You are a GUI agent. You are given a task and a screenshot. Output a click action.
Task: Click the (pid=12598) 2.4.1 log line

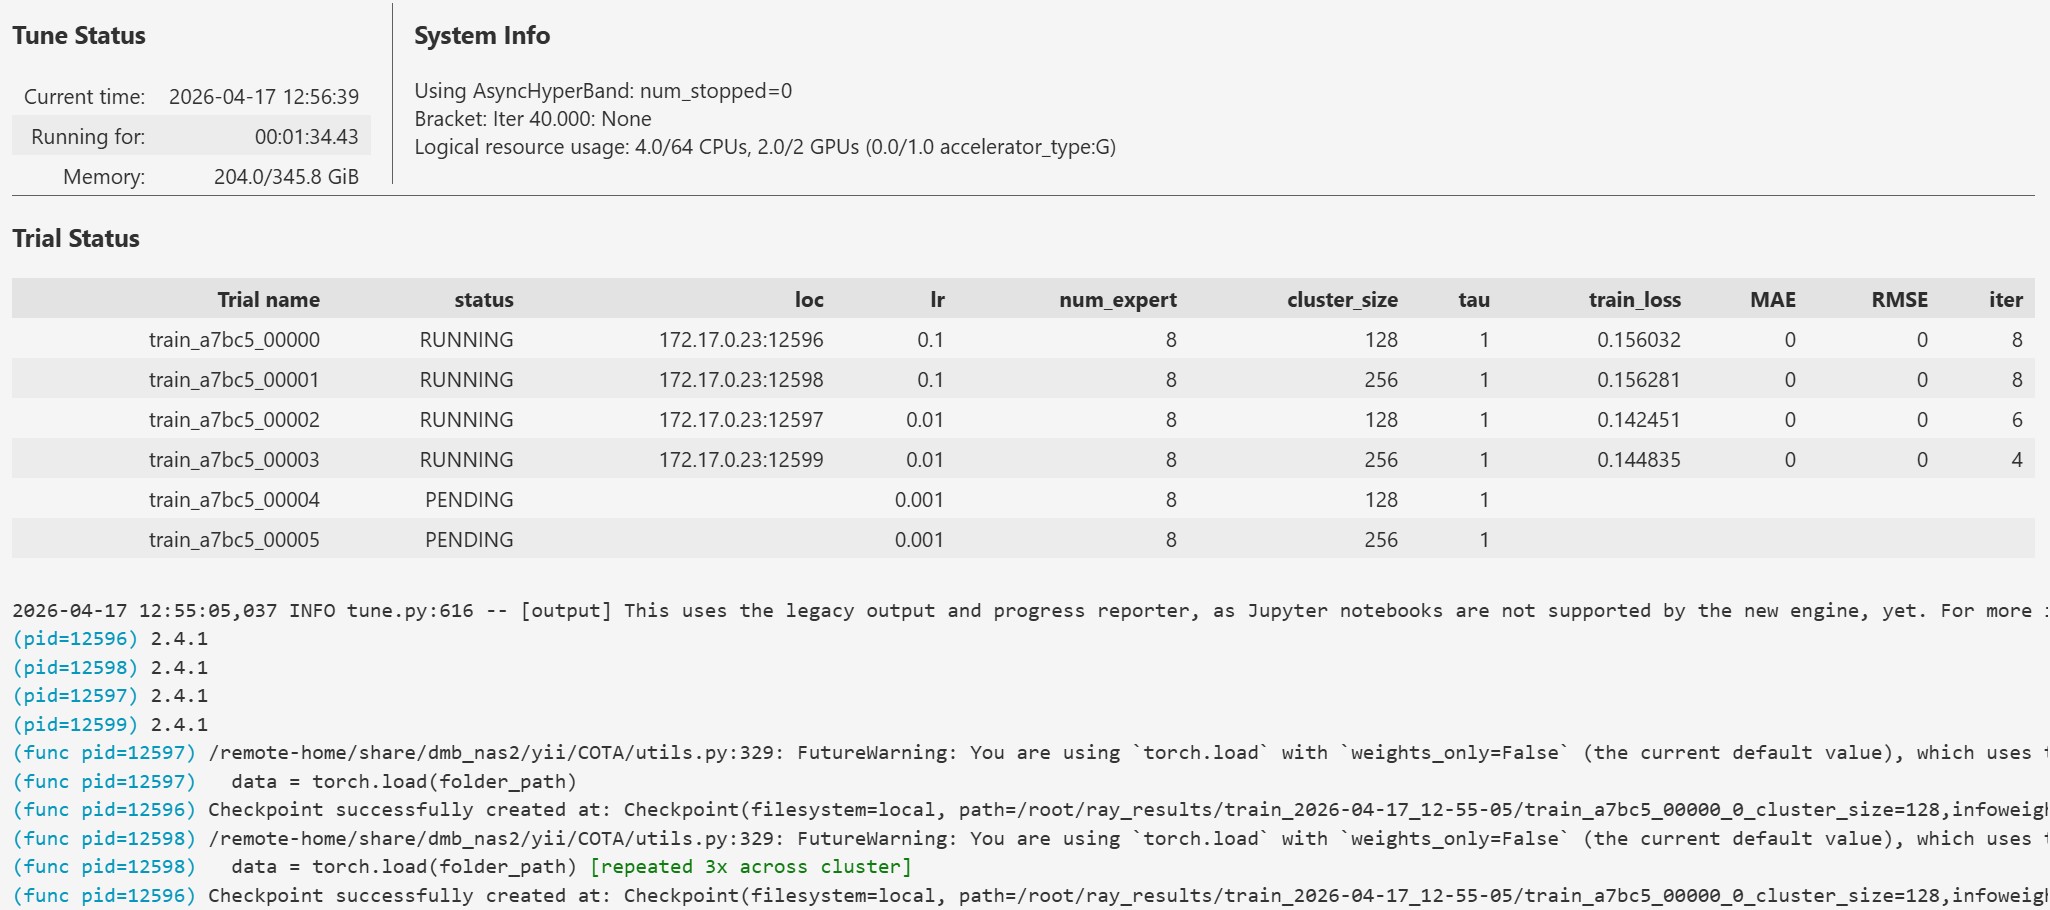pos(110,668)
